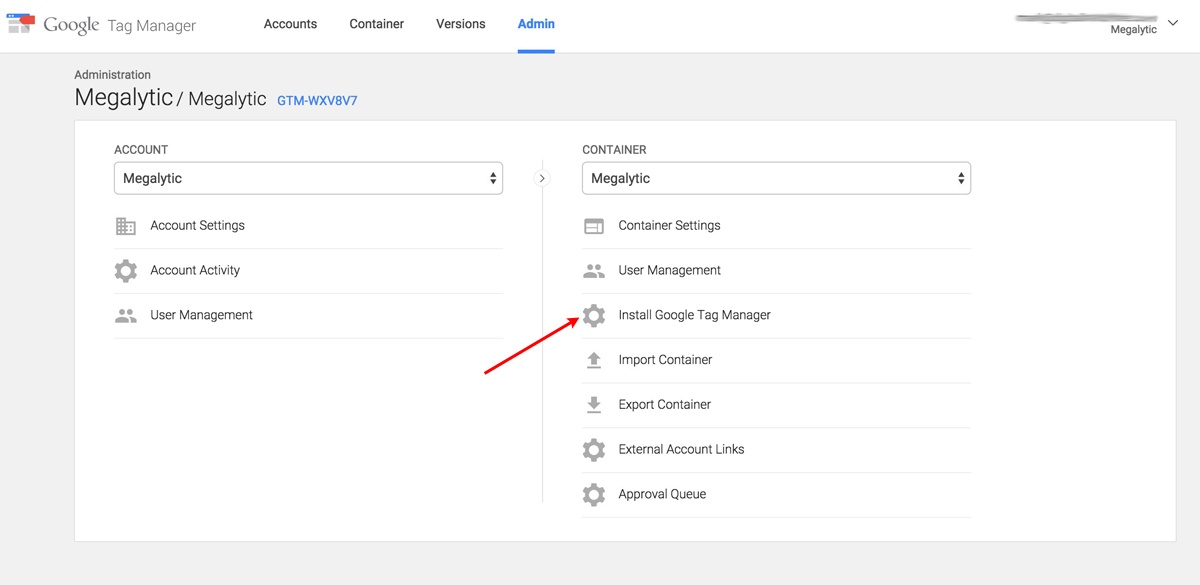Click the Import Container upload icon
The width and height of the screenshot is (1200, 585).
[594, 360]
